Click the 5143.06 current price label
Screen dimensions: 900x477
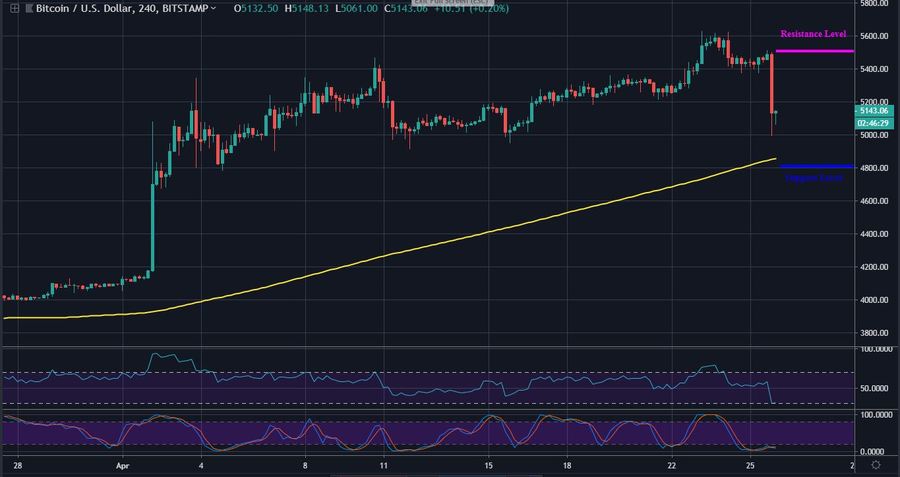tap(874, 111)
